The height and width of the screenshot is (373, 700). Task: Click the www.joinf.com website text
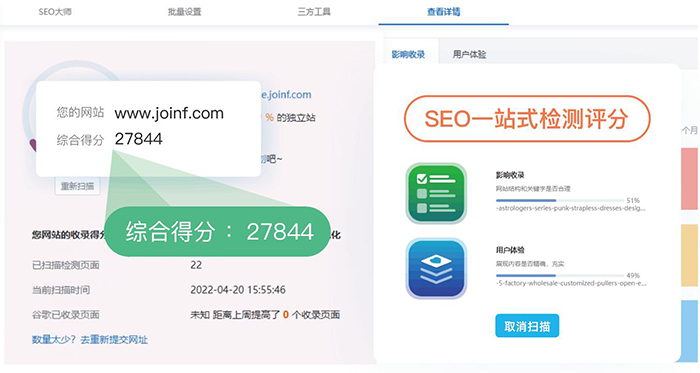[x=169, y=113]
